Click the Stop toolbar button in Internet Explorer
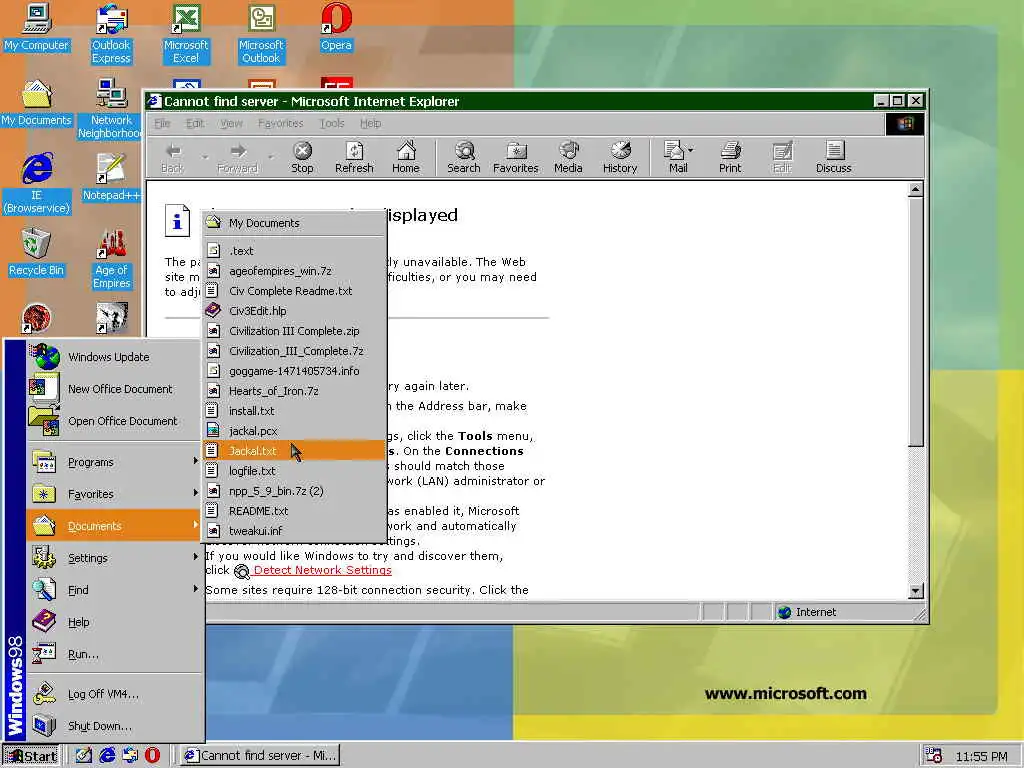Screen dimensions: 1024x768 (x=302, y=157)
